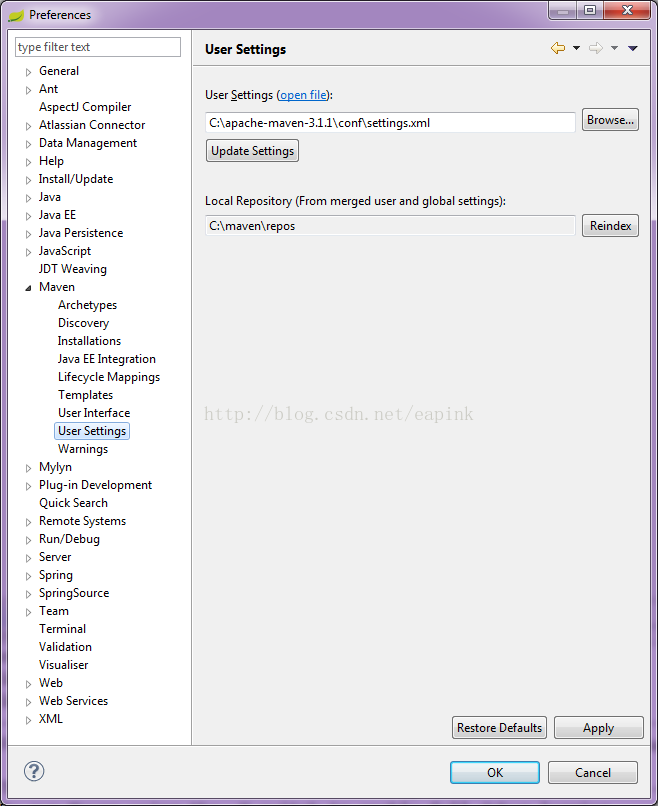
Task: Select Plug-in Development in tree
Action: [x=96, y=485]
